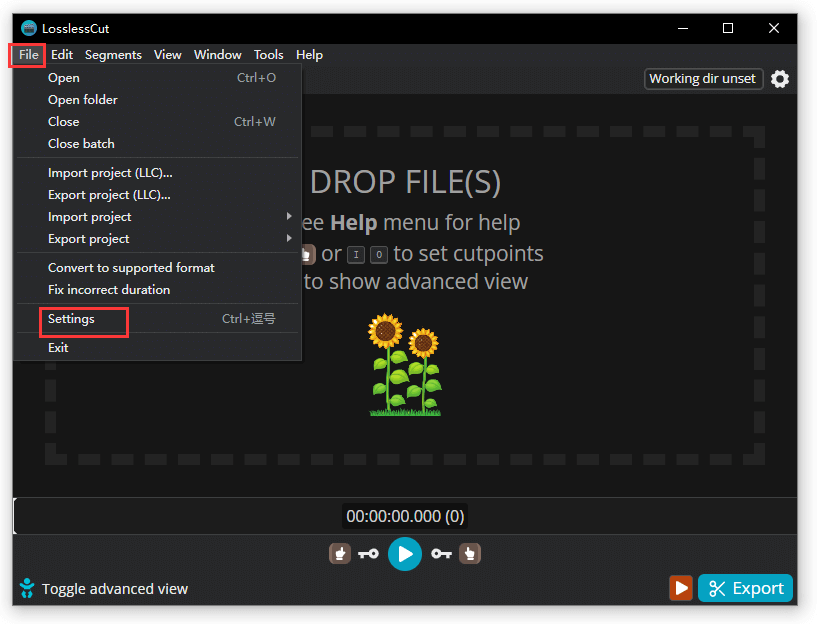Click the LosslessCut app icon in title bar
Image resolution: width=823 pixels, height=624 pixels.
[28, 28]
